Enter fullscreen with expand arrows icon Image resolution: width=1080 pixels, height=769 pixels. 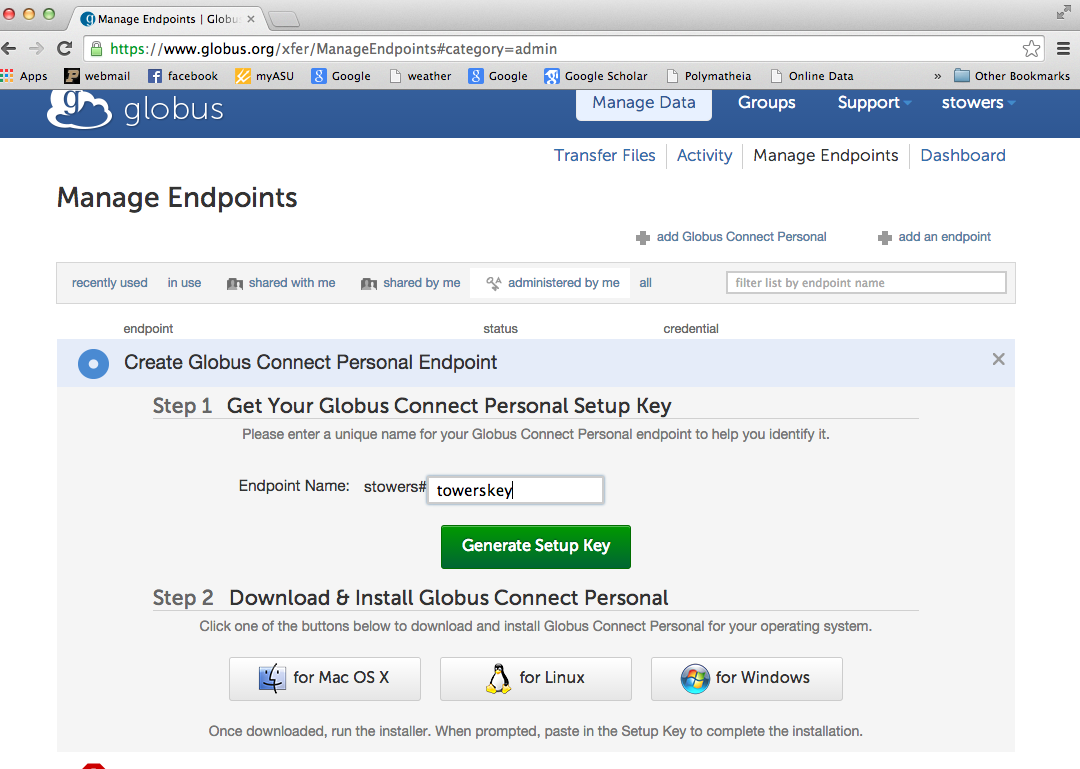click(1063, 12)
